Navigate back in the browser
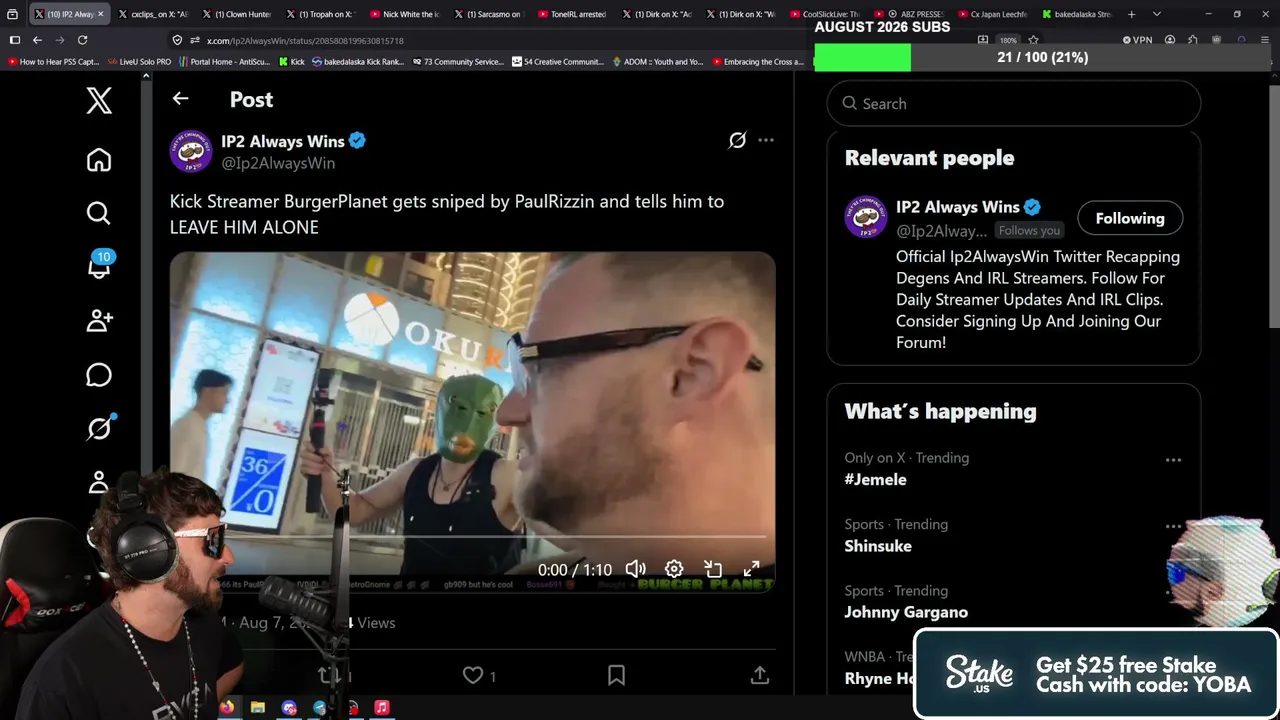The width and height of the screenshot is (1280, 720). pyautogui.click(x=37, y=40)
